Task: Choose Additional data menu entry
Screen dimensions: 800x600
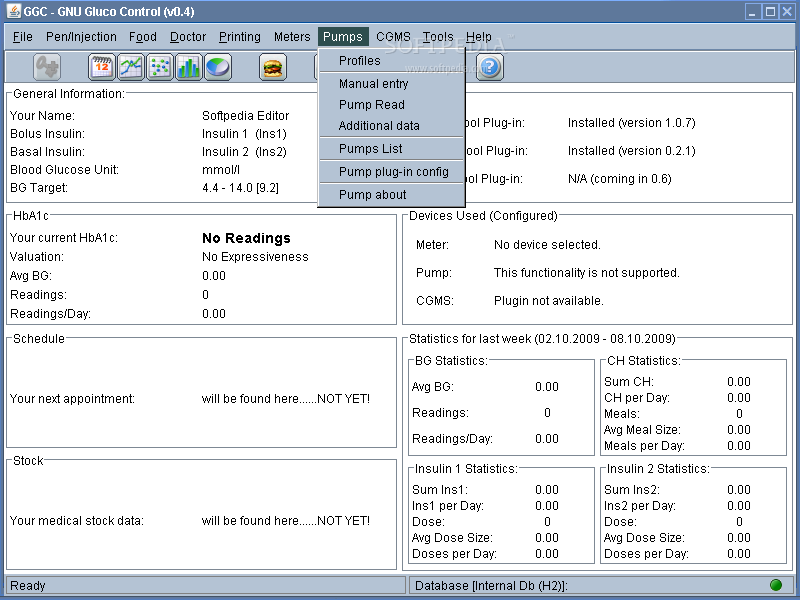Action: pyautogui.click(x=391, y=126)
